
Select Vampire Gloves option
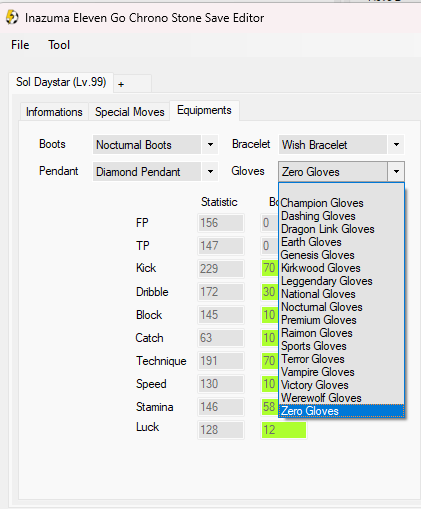(x=341, y=372)
